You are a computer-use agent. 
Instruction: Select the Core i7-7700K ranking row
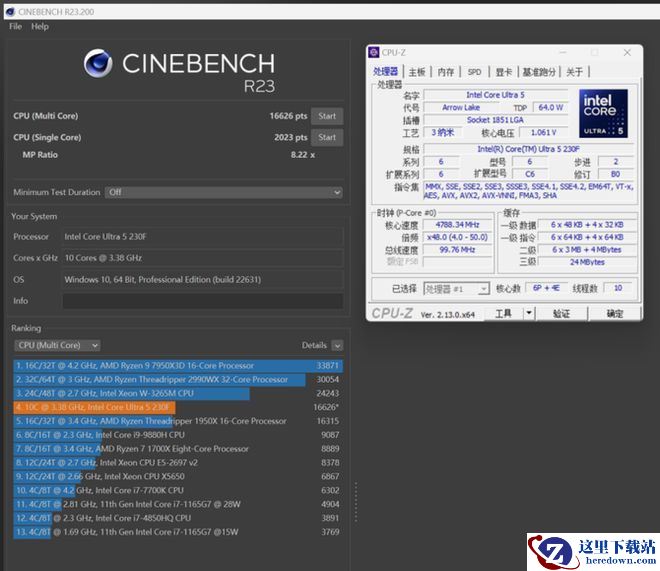(x=178, y=491)
